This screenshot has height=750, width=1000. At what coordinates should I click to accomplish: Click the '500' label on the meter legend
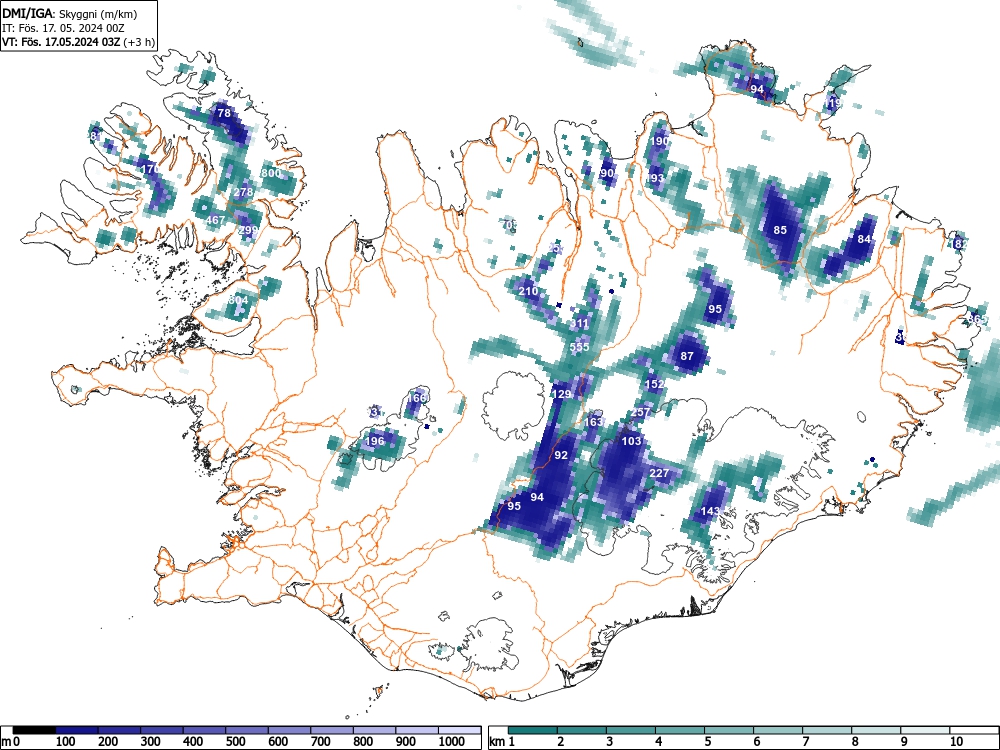(x=235, y=742)
